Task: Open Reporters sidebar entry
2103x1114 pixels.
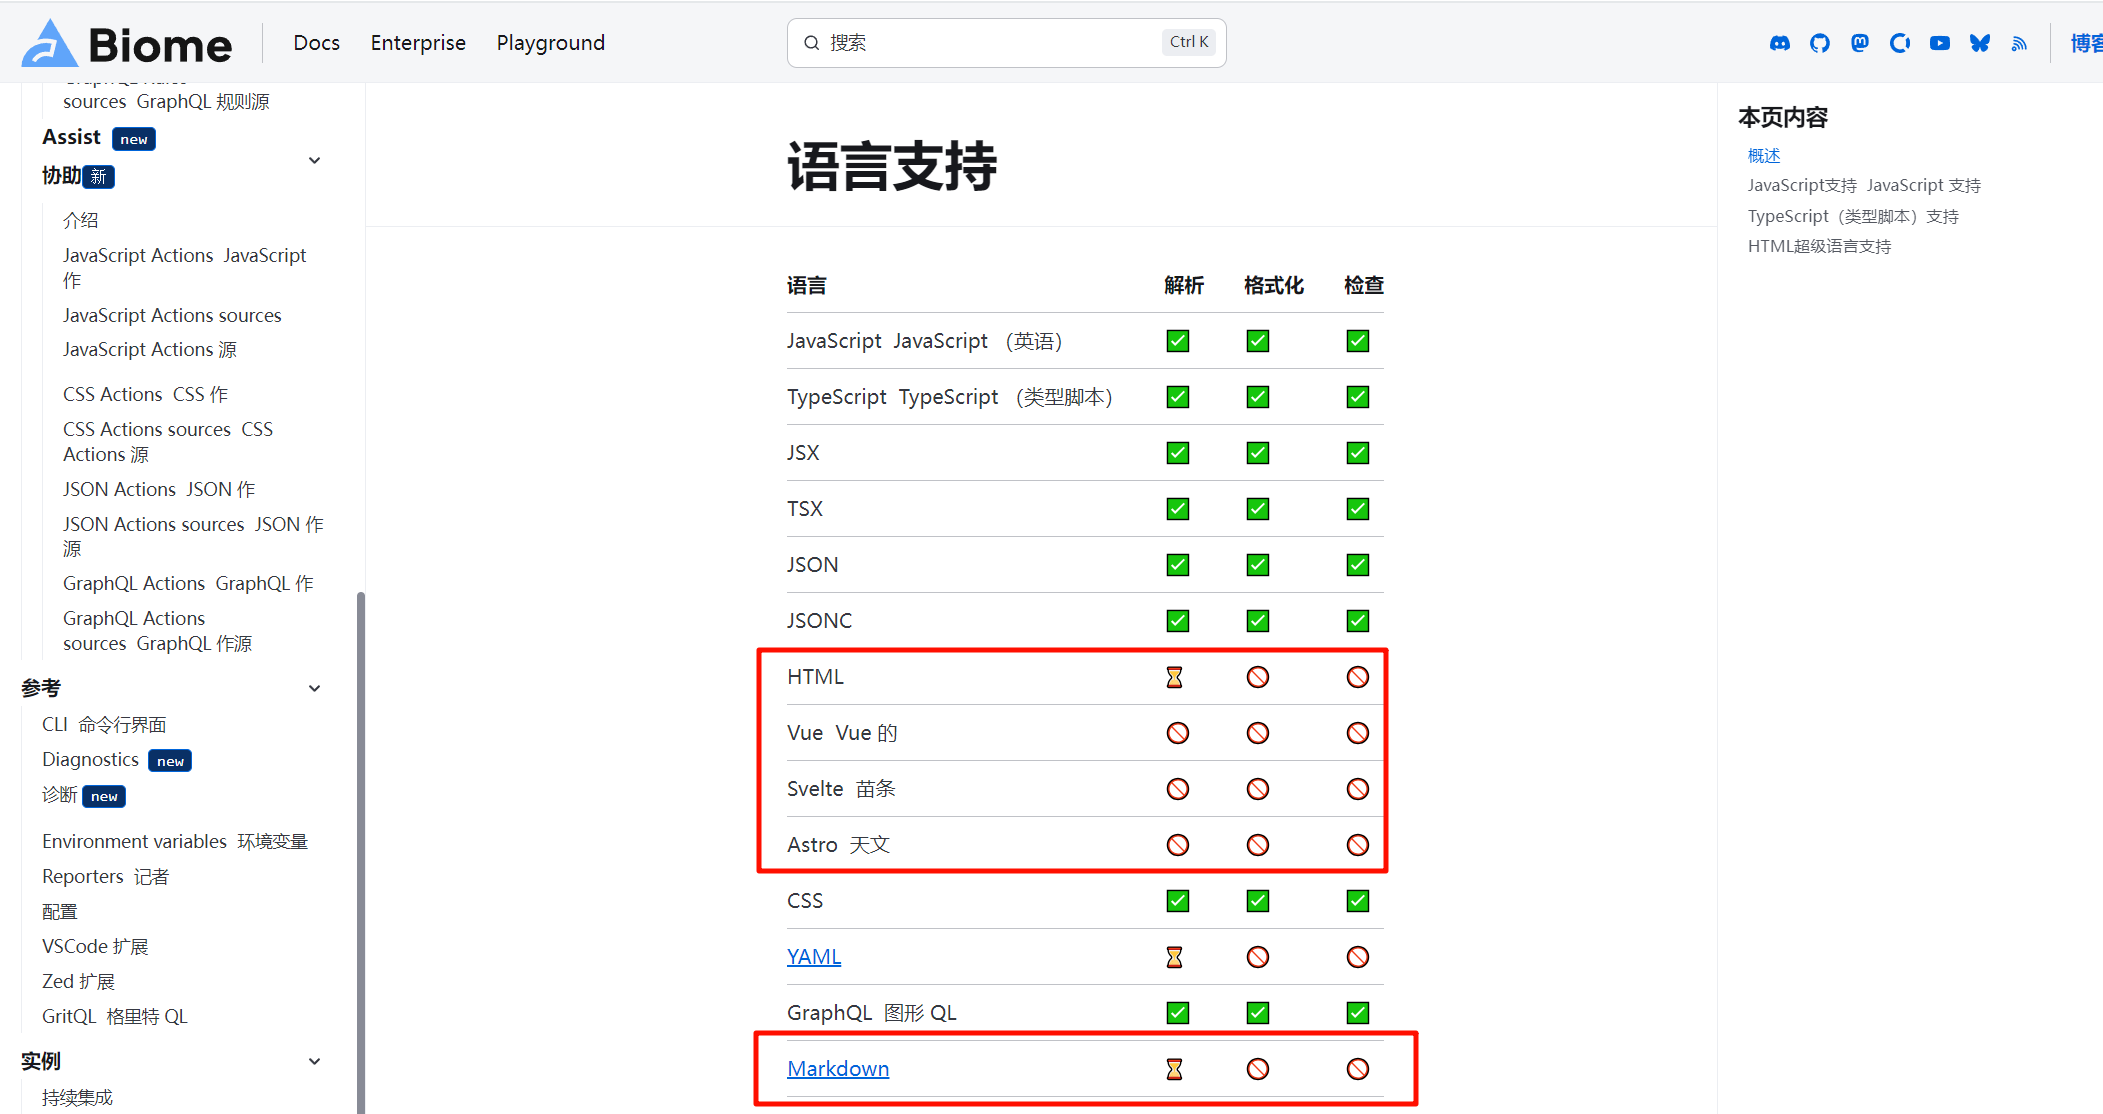Action: coord(106,877)
